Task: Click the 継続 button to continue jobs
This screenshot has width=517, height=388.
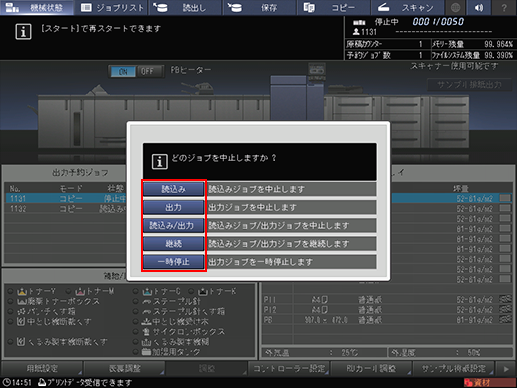Action: click(173, 244)
